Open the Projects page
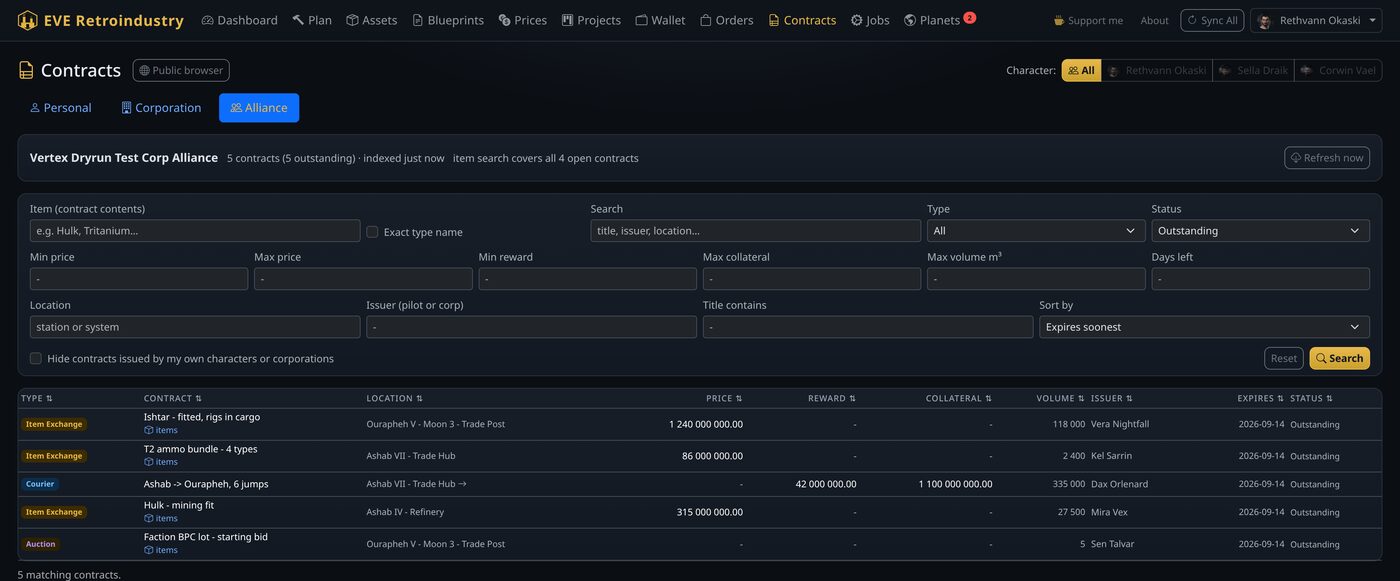Image resolution: width=1400 pixels, height=581 pixels. [x=591, y=20]
